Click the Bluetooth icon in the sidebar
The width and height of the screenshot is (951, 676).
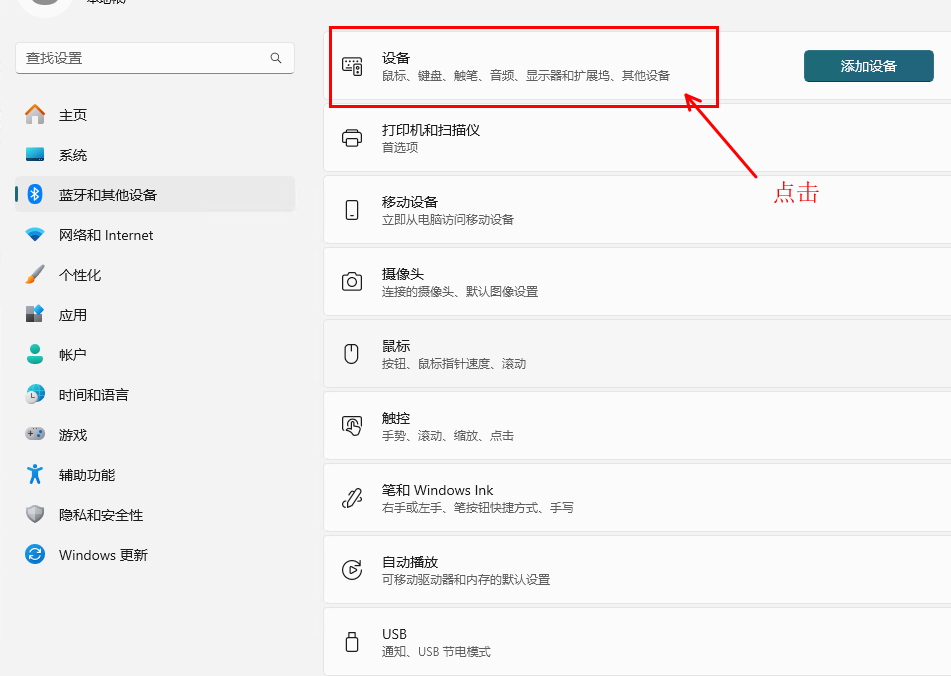coord(35,195)
